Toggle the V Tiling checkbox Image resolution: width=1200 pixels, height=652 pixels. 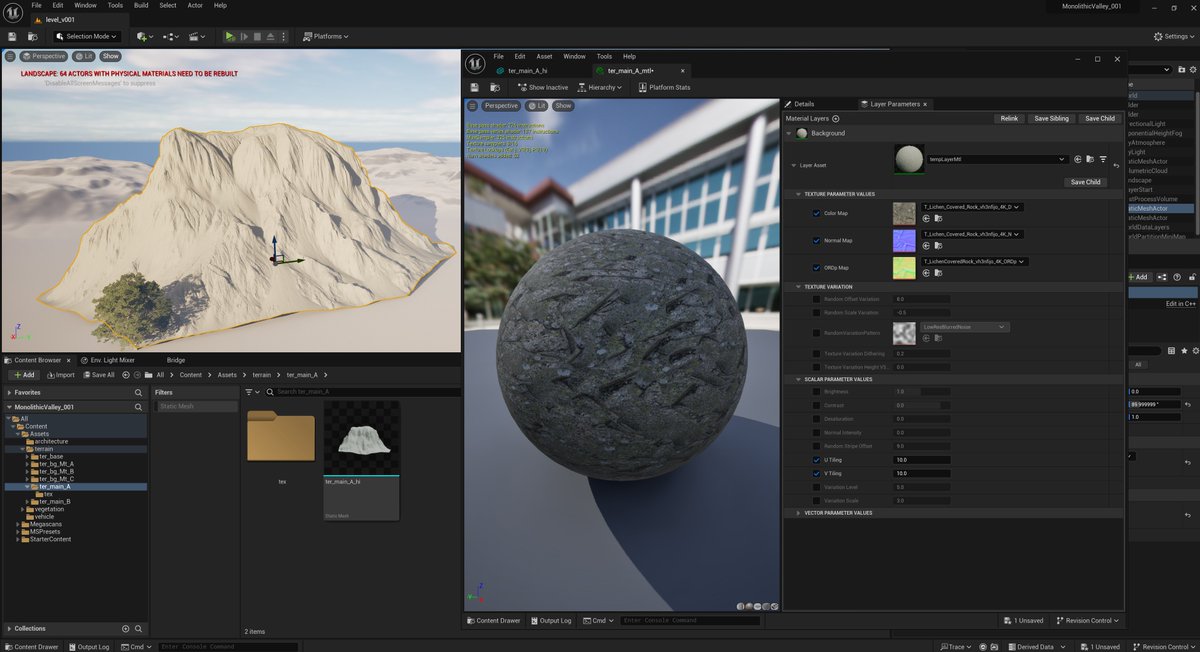tap(816, 473)
